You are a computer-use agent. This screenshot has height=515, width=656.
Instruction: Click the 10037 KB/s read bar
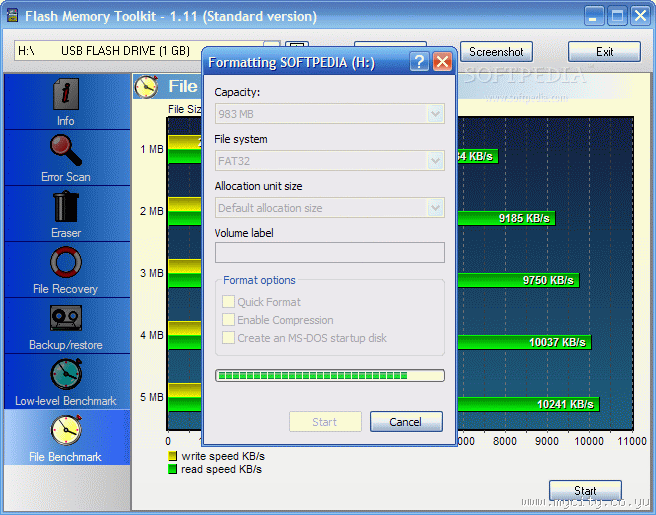pyautogui.click(x=524, y=342)
